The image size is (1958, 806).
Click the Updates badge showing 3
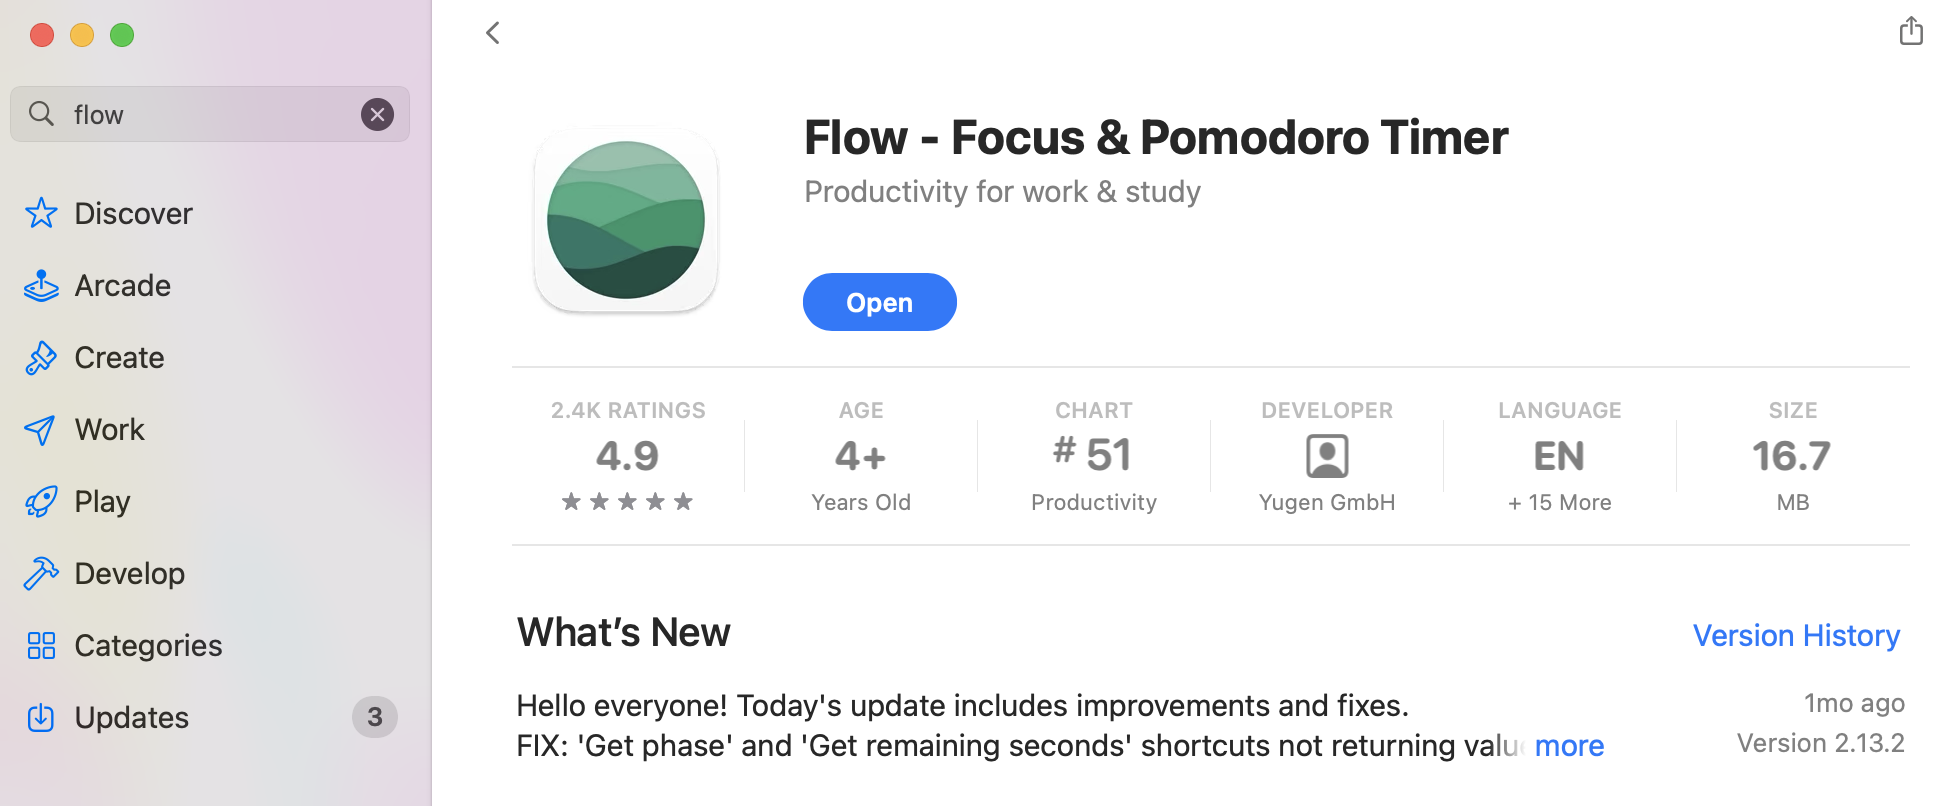click(375, 717)
